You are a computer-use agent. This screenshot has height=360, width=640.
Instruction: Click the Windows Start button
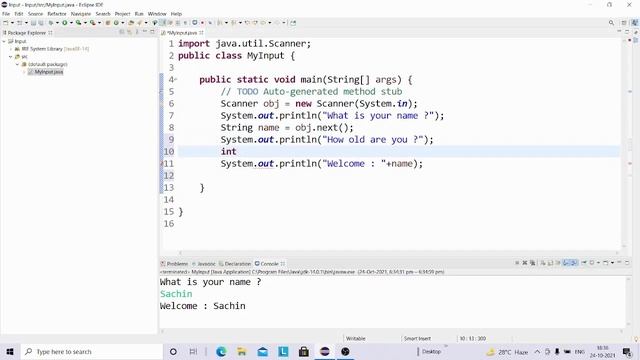pos(10,351)
